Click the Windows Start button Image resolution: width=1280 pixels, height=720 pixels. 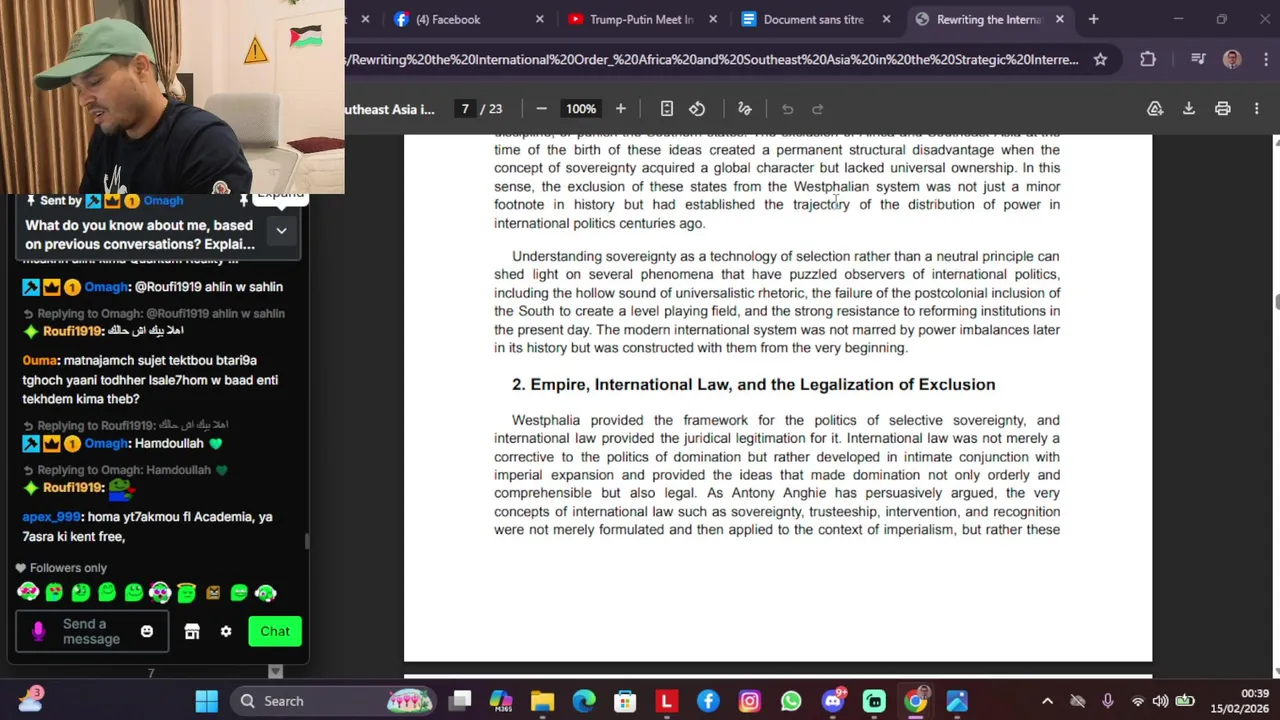[207, 701]
